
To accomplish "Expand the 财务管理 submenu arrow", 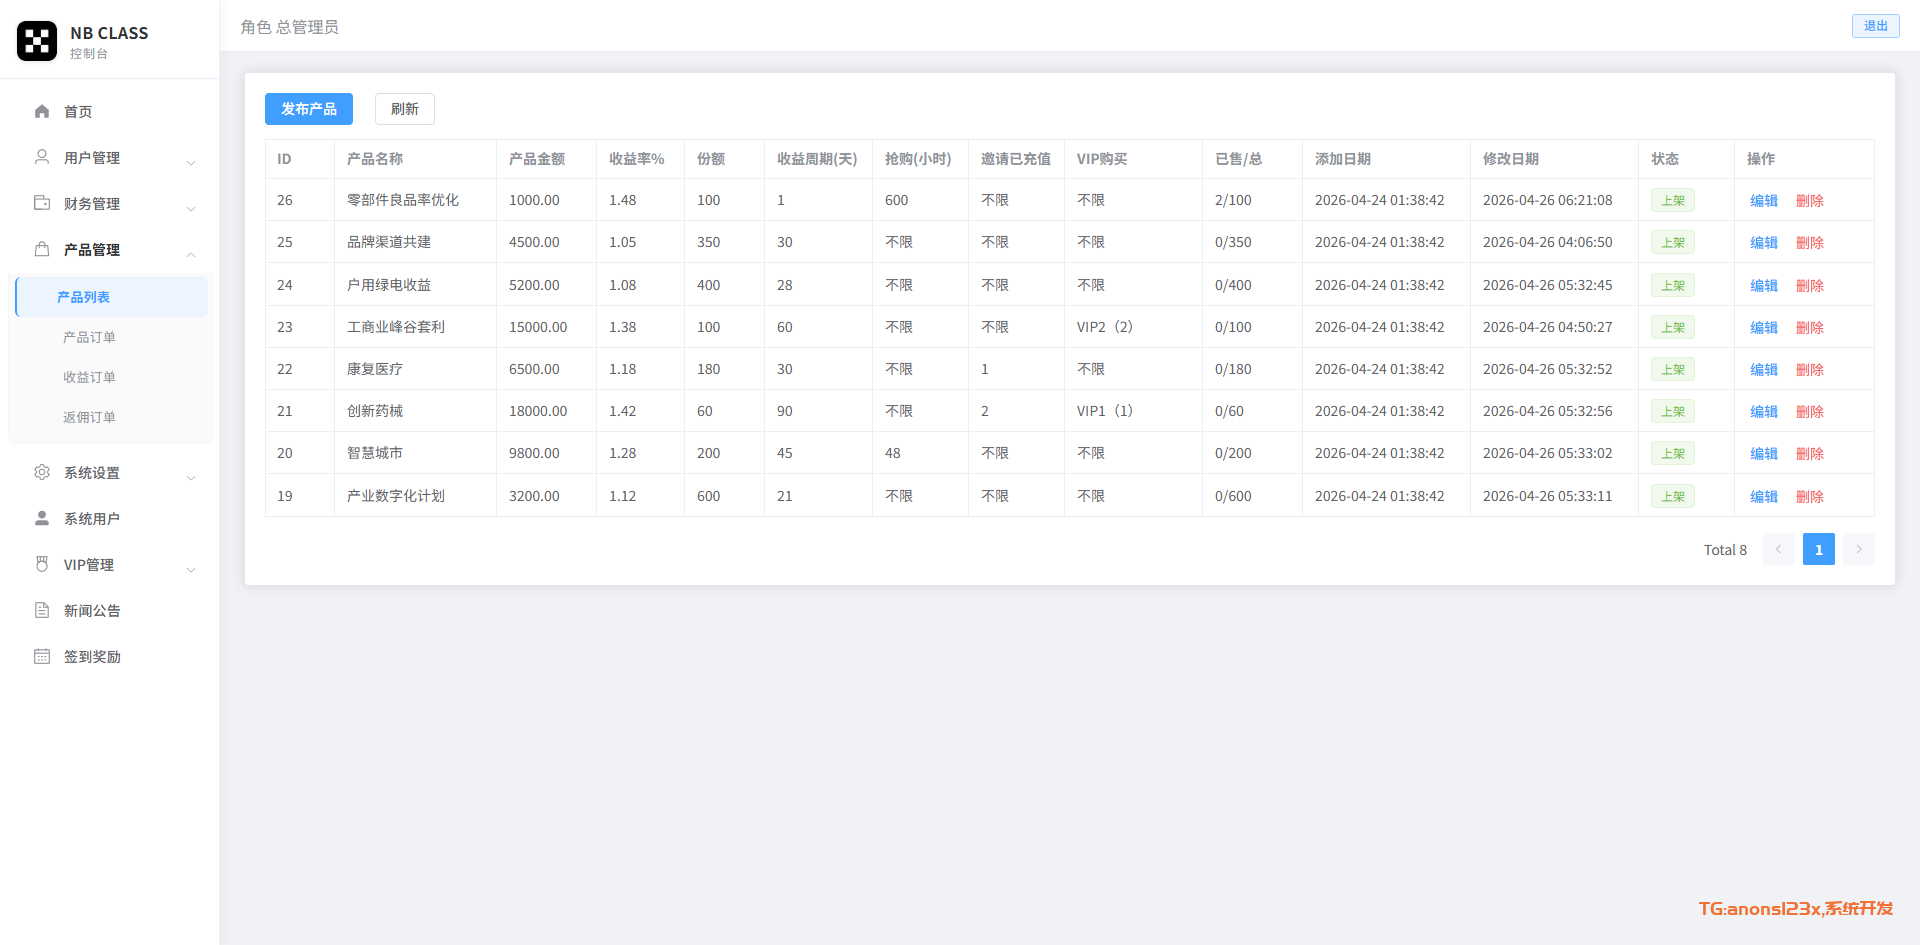I will [191, 208].
